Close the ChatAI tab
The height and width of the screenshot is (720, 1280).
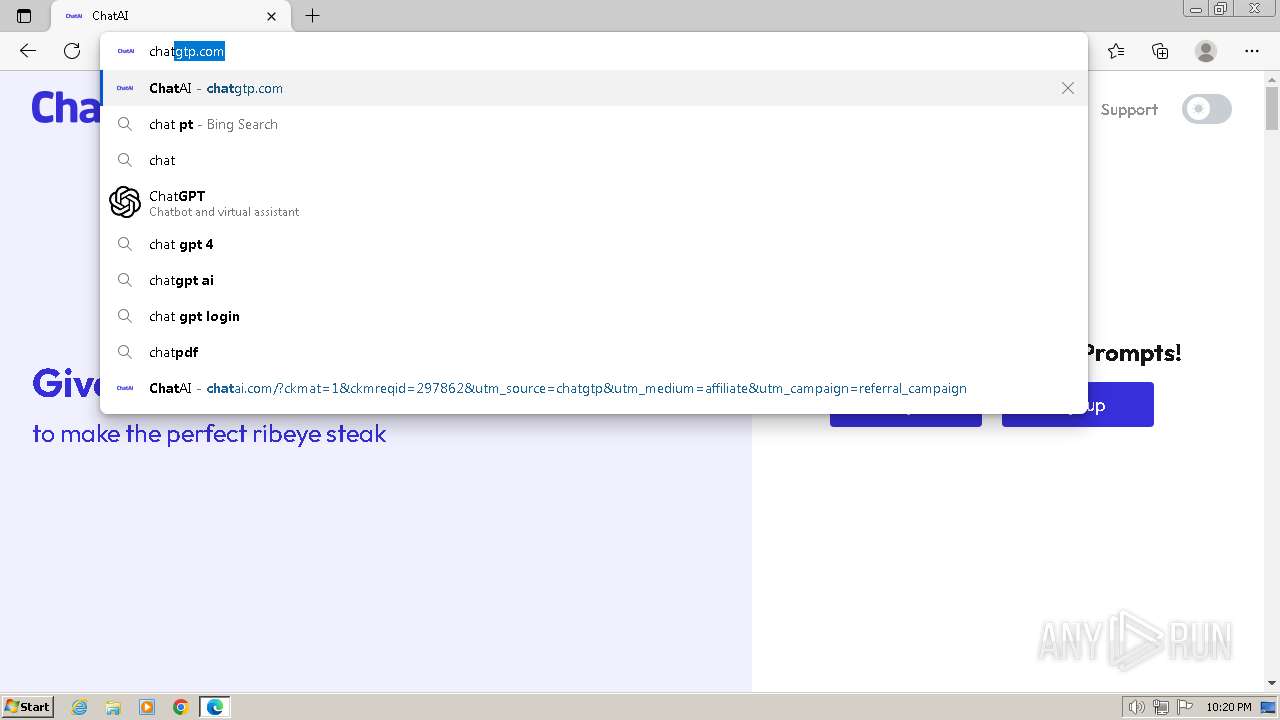[272, 16]
